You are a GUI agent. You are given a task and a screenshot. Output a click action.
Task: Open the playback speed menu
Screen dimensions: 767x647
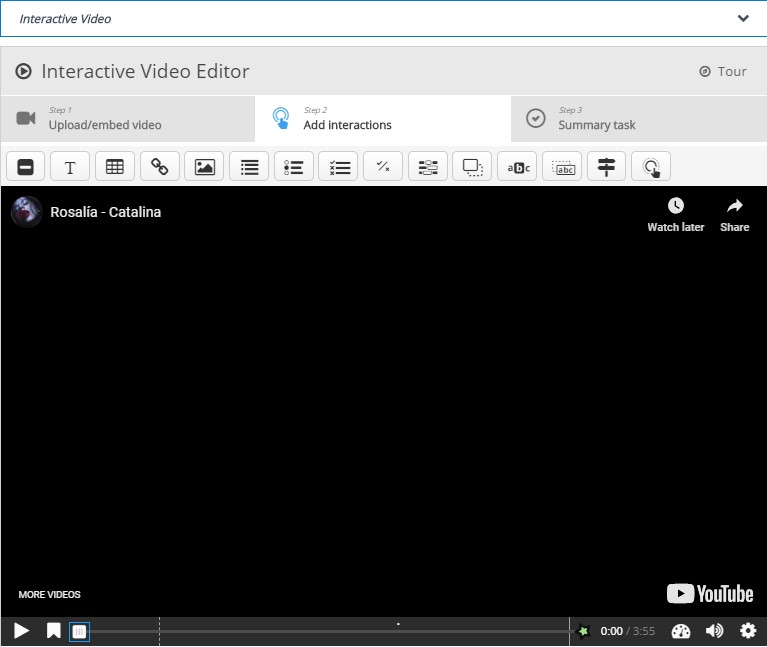point(681,631)
